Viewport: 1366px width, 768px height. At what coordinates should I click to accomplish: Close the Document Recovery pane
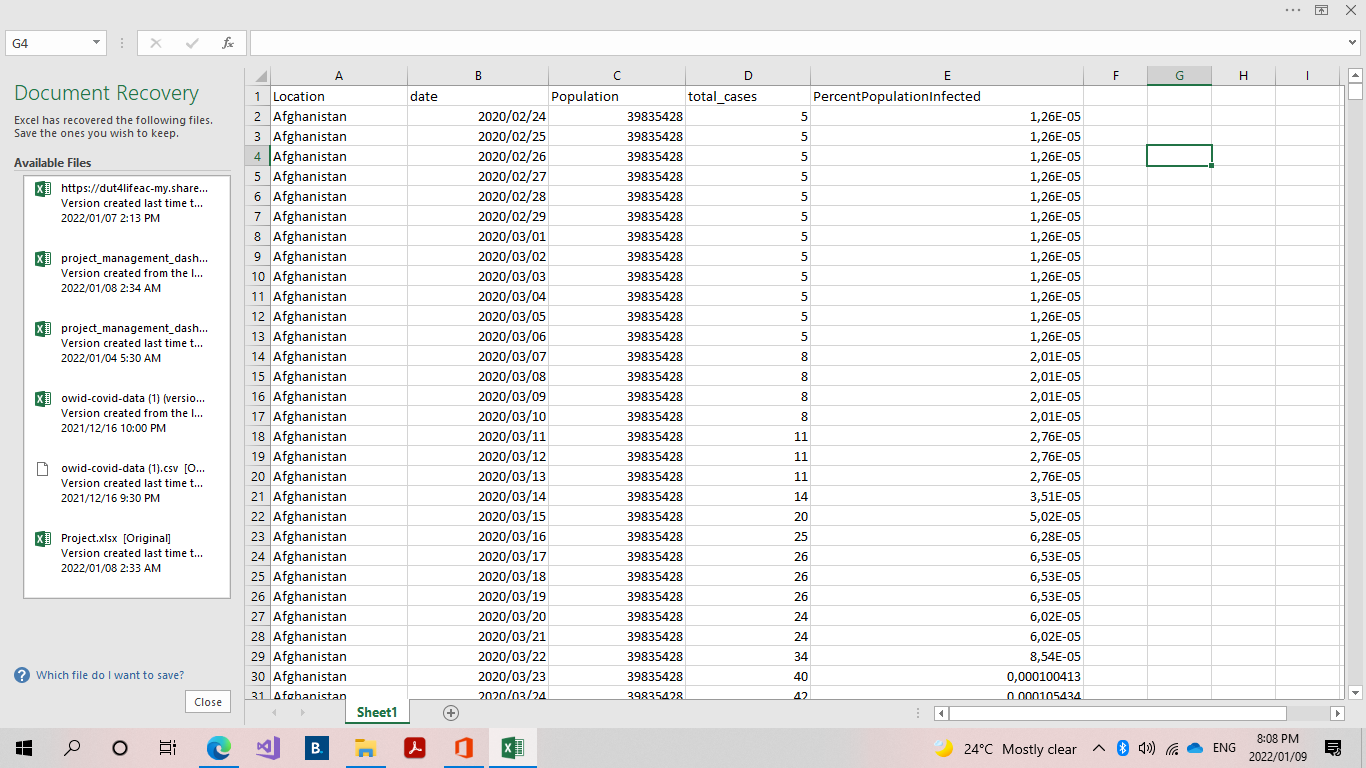(208, 702)
